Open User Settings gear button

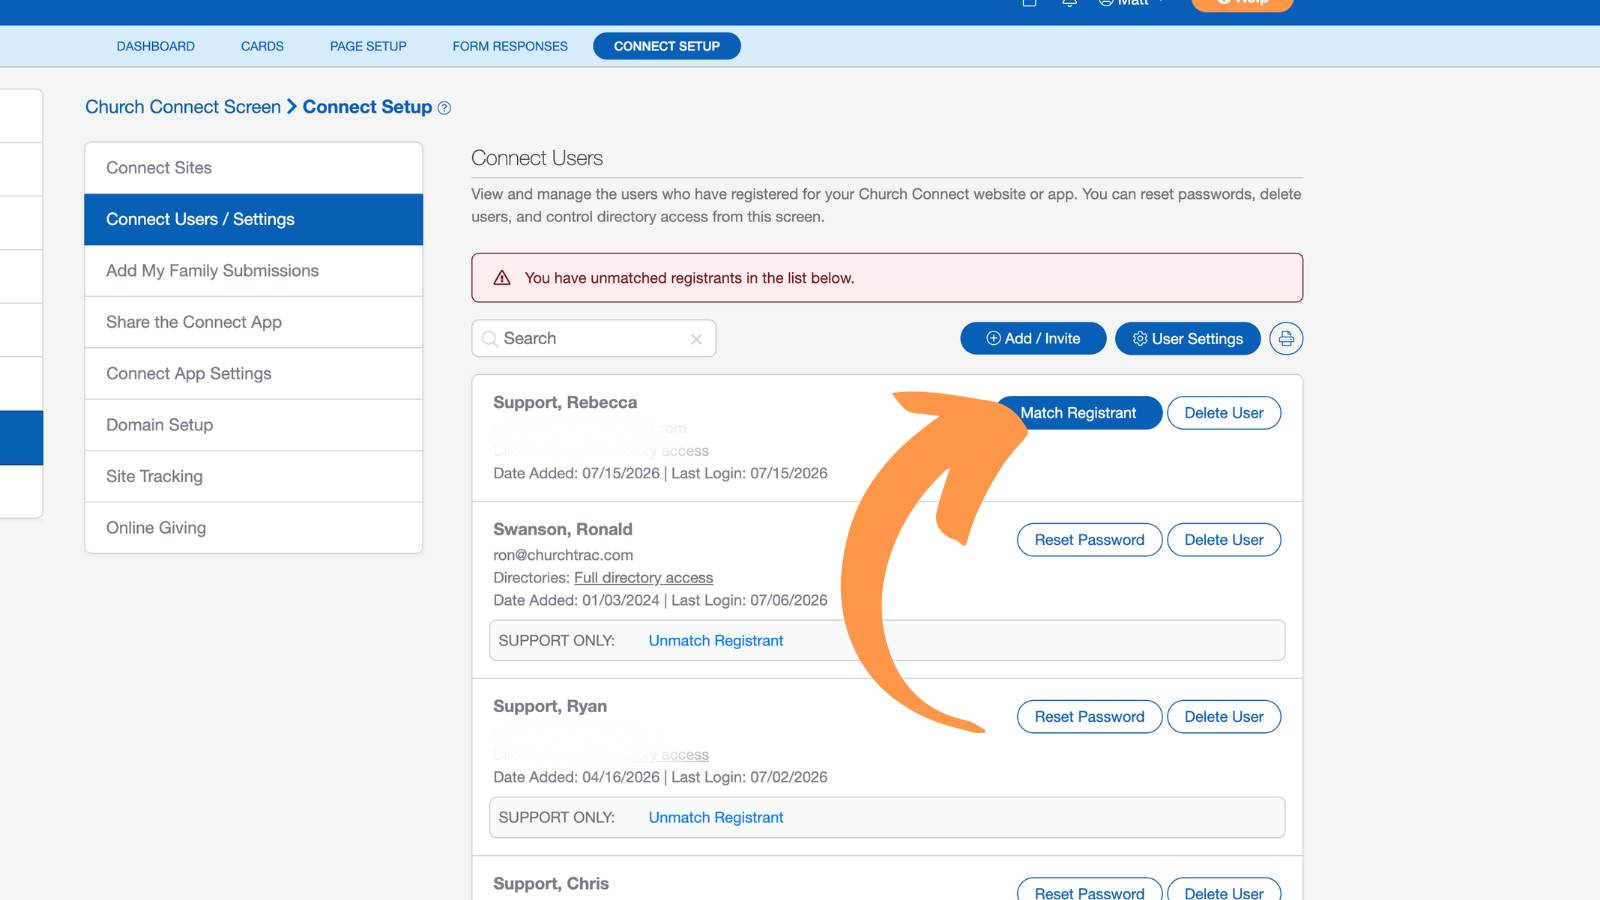coord(1187,339)
